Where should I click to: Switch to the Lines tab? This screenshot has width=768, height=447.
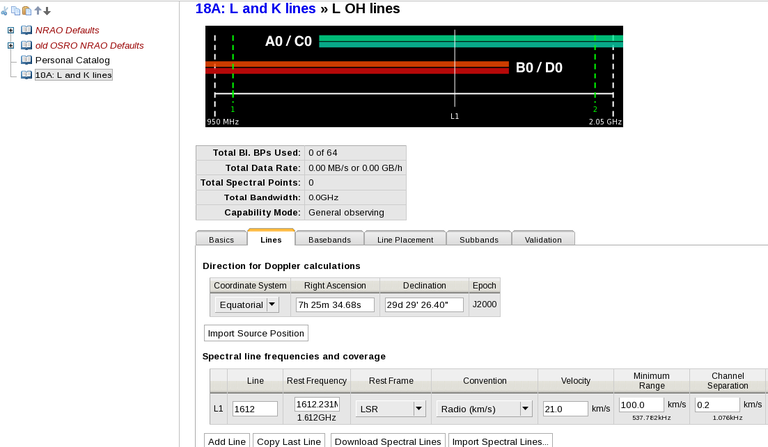coord(271,239)
